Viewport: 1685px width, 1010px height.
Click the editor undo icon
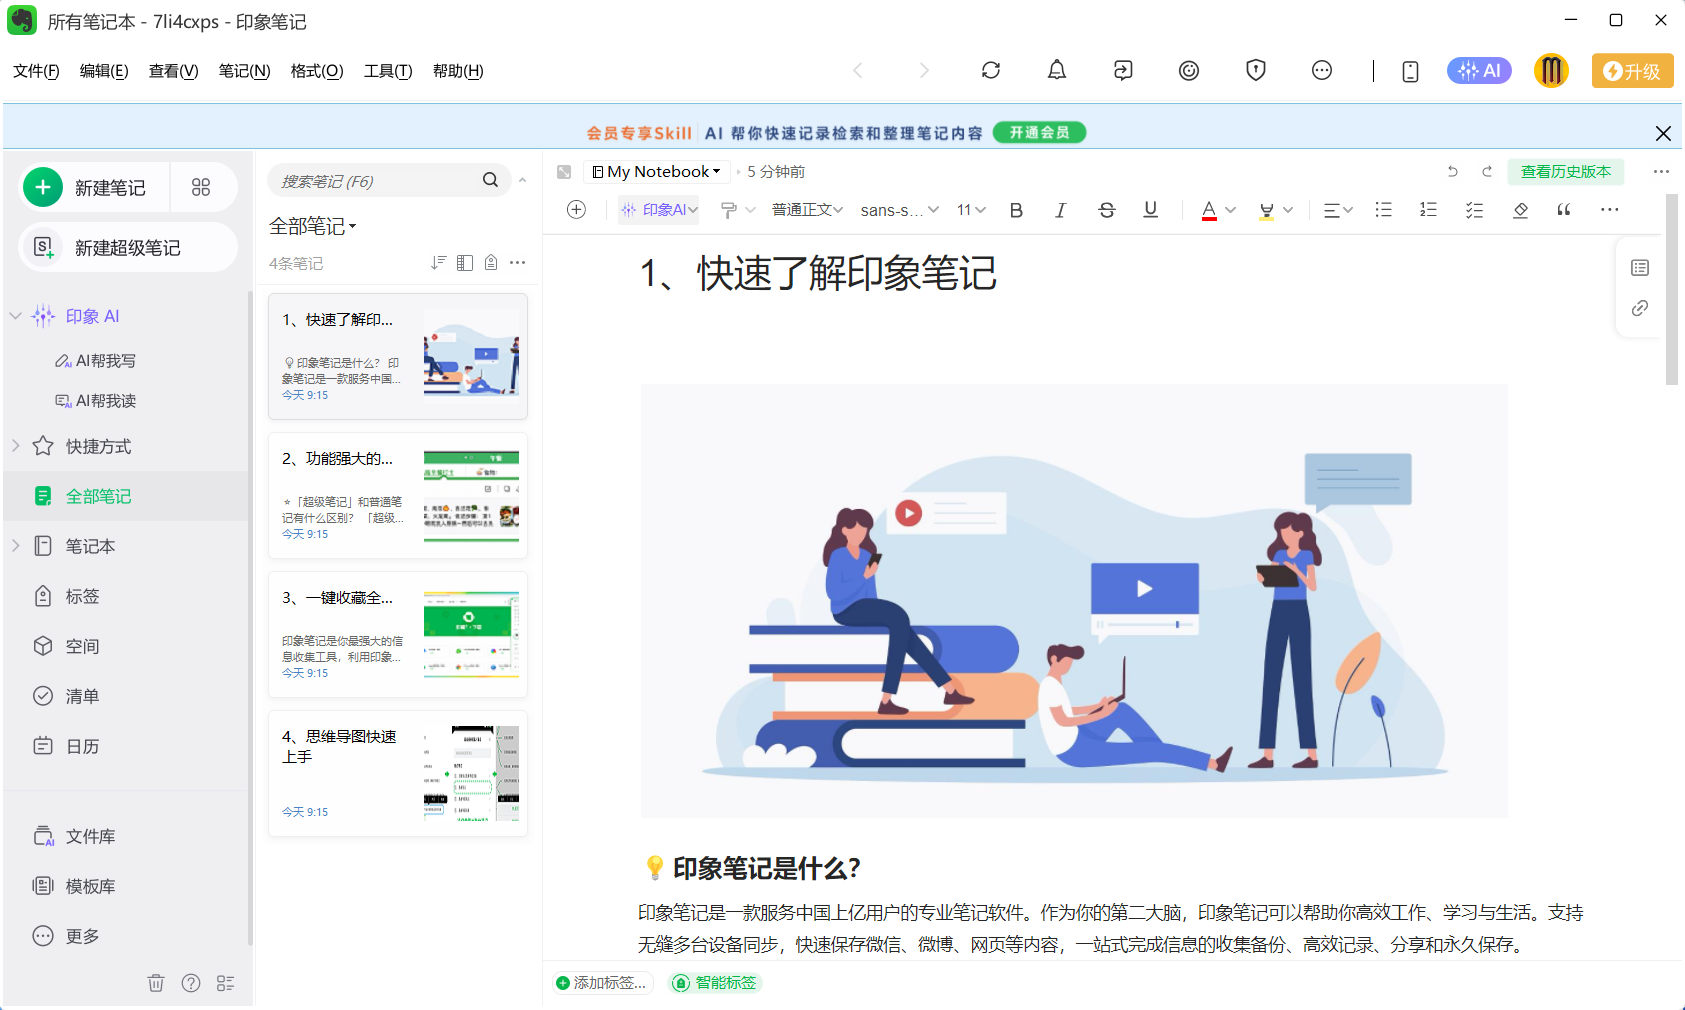1453,172
